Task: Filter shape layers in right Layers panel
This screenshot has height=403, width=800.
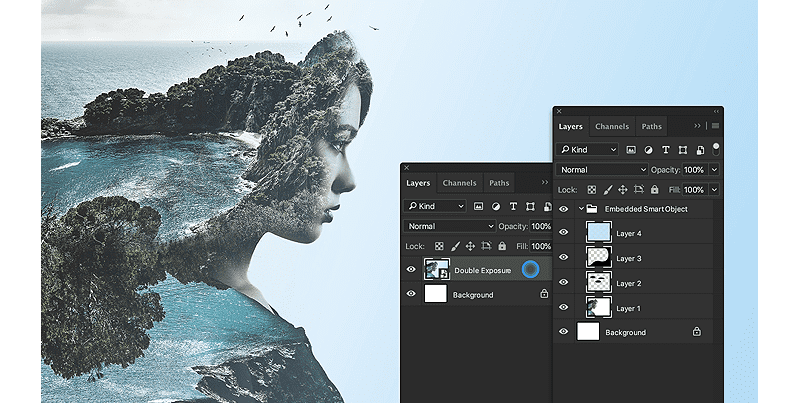Action: coord(683,149)
